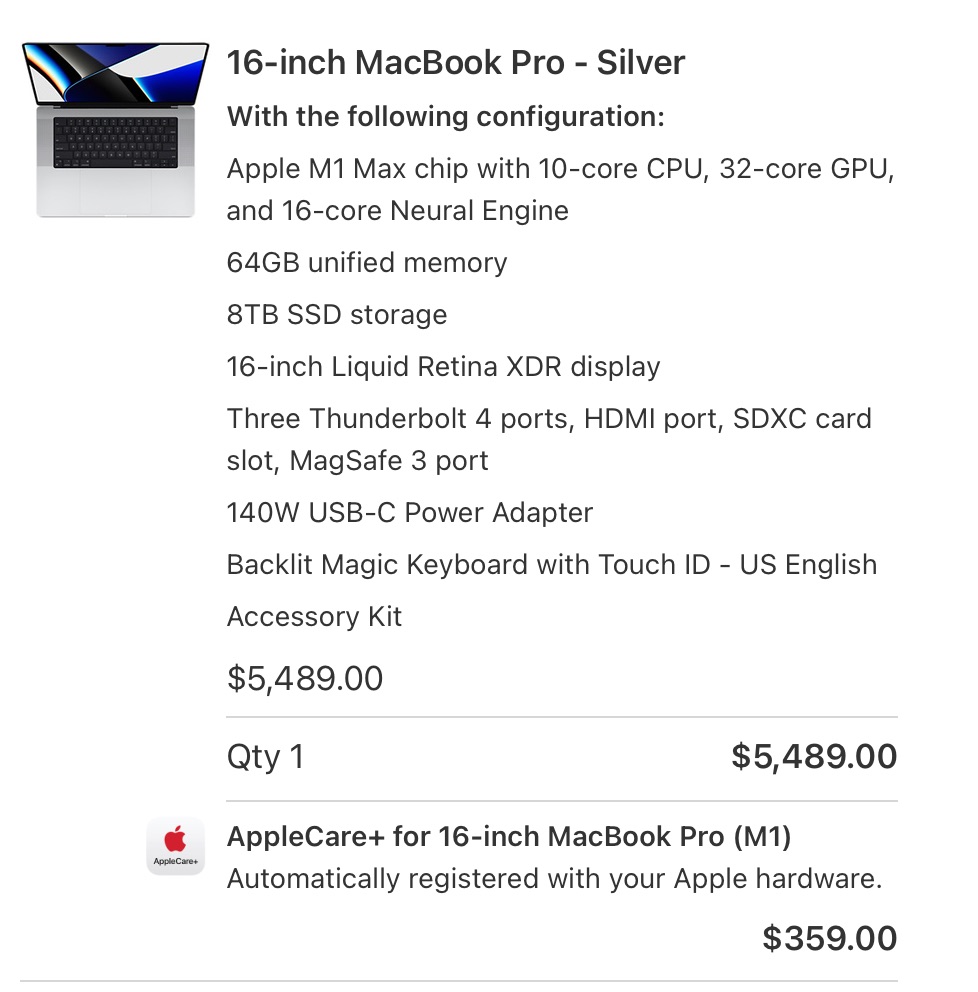Click the "With the following configuration" subheading
This screenshot has width=978, height=992.
[x=445, y=117]
